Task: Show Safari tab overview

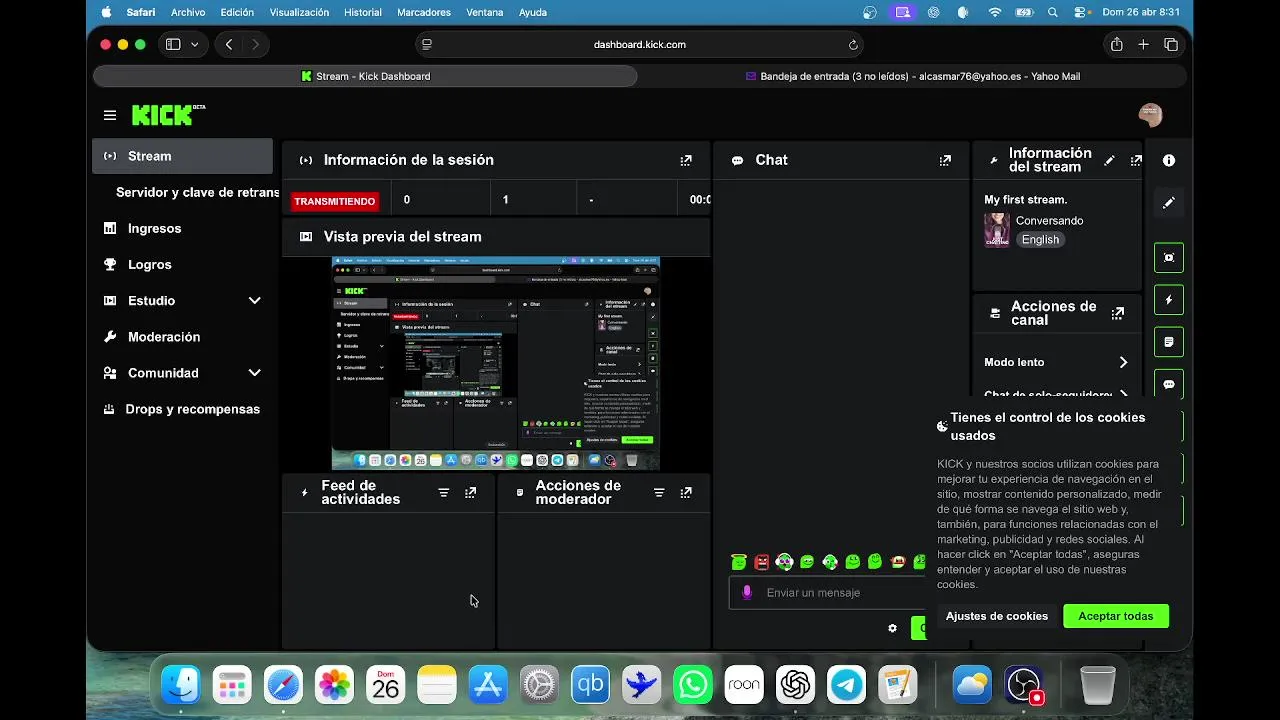Action: point(1171,44)
